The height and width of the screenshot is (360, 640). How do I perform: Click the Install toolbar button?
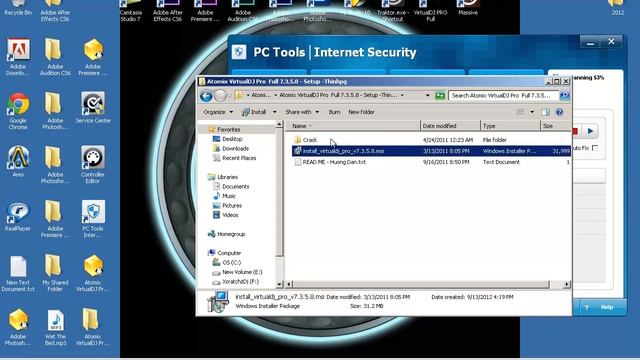pos(254,112)
